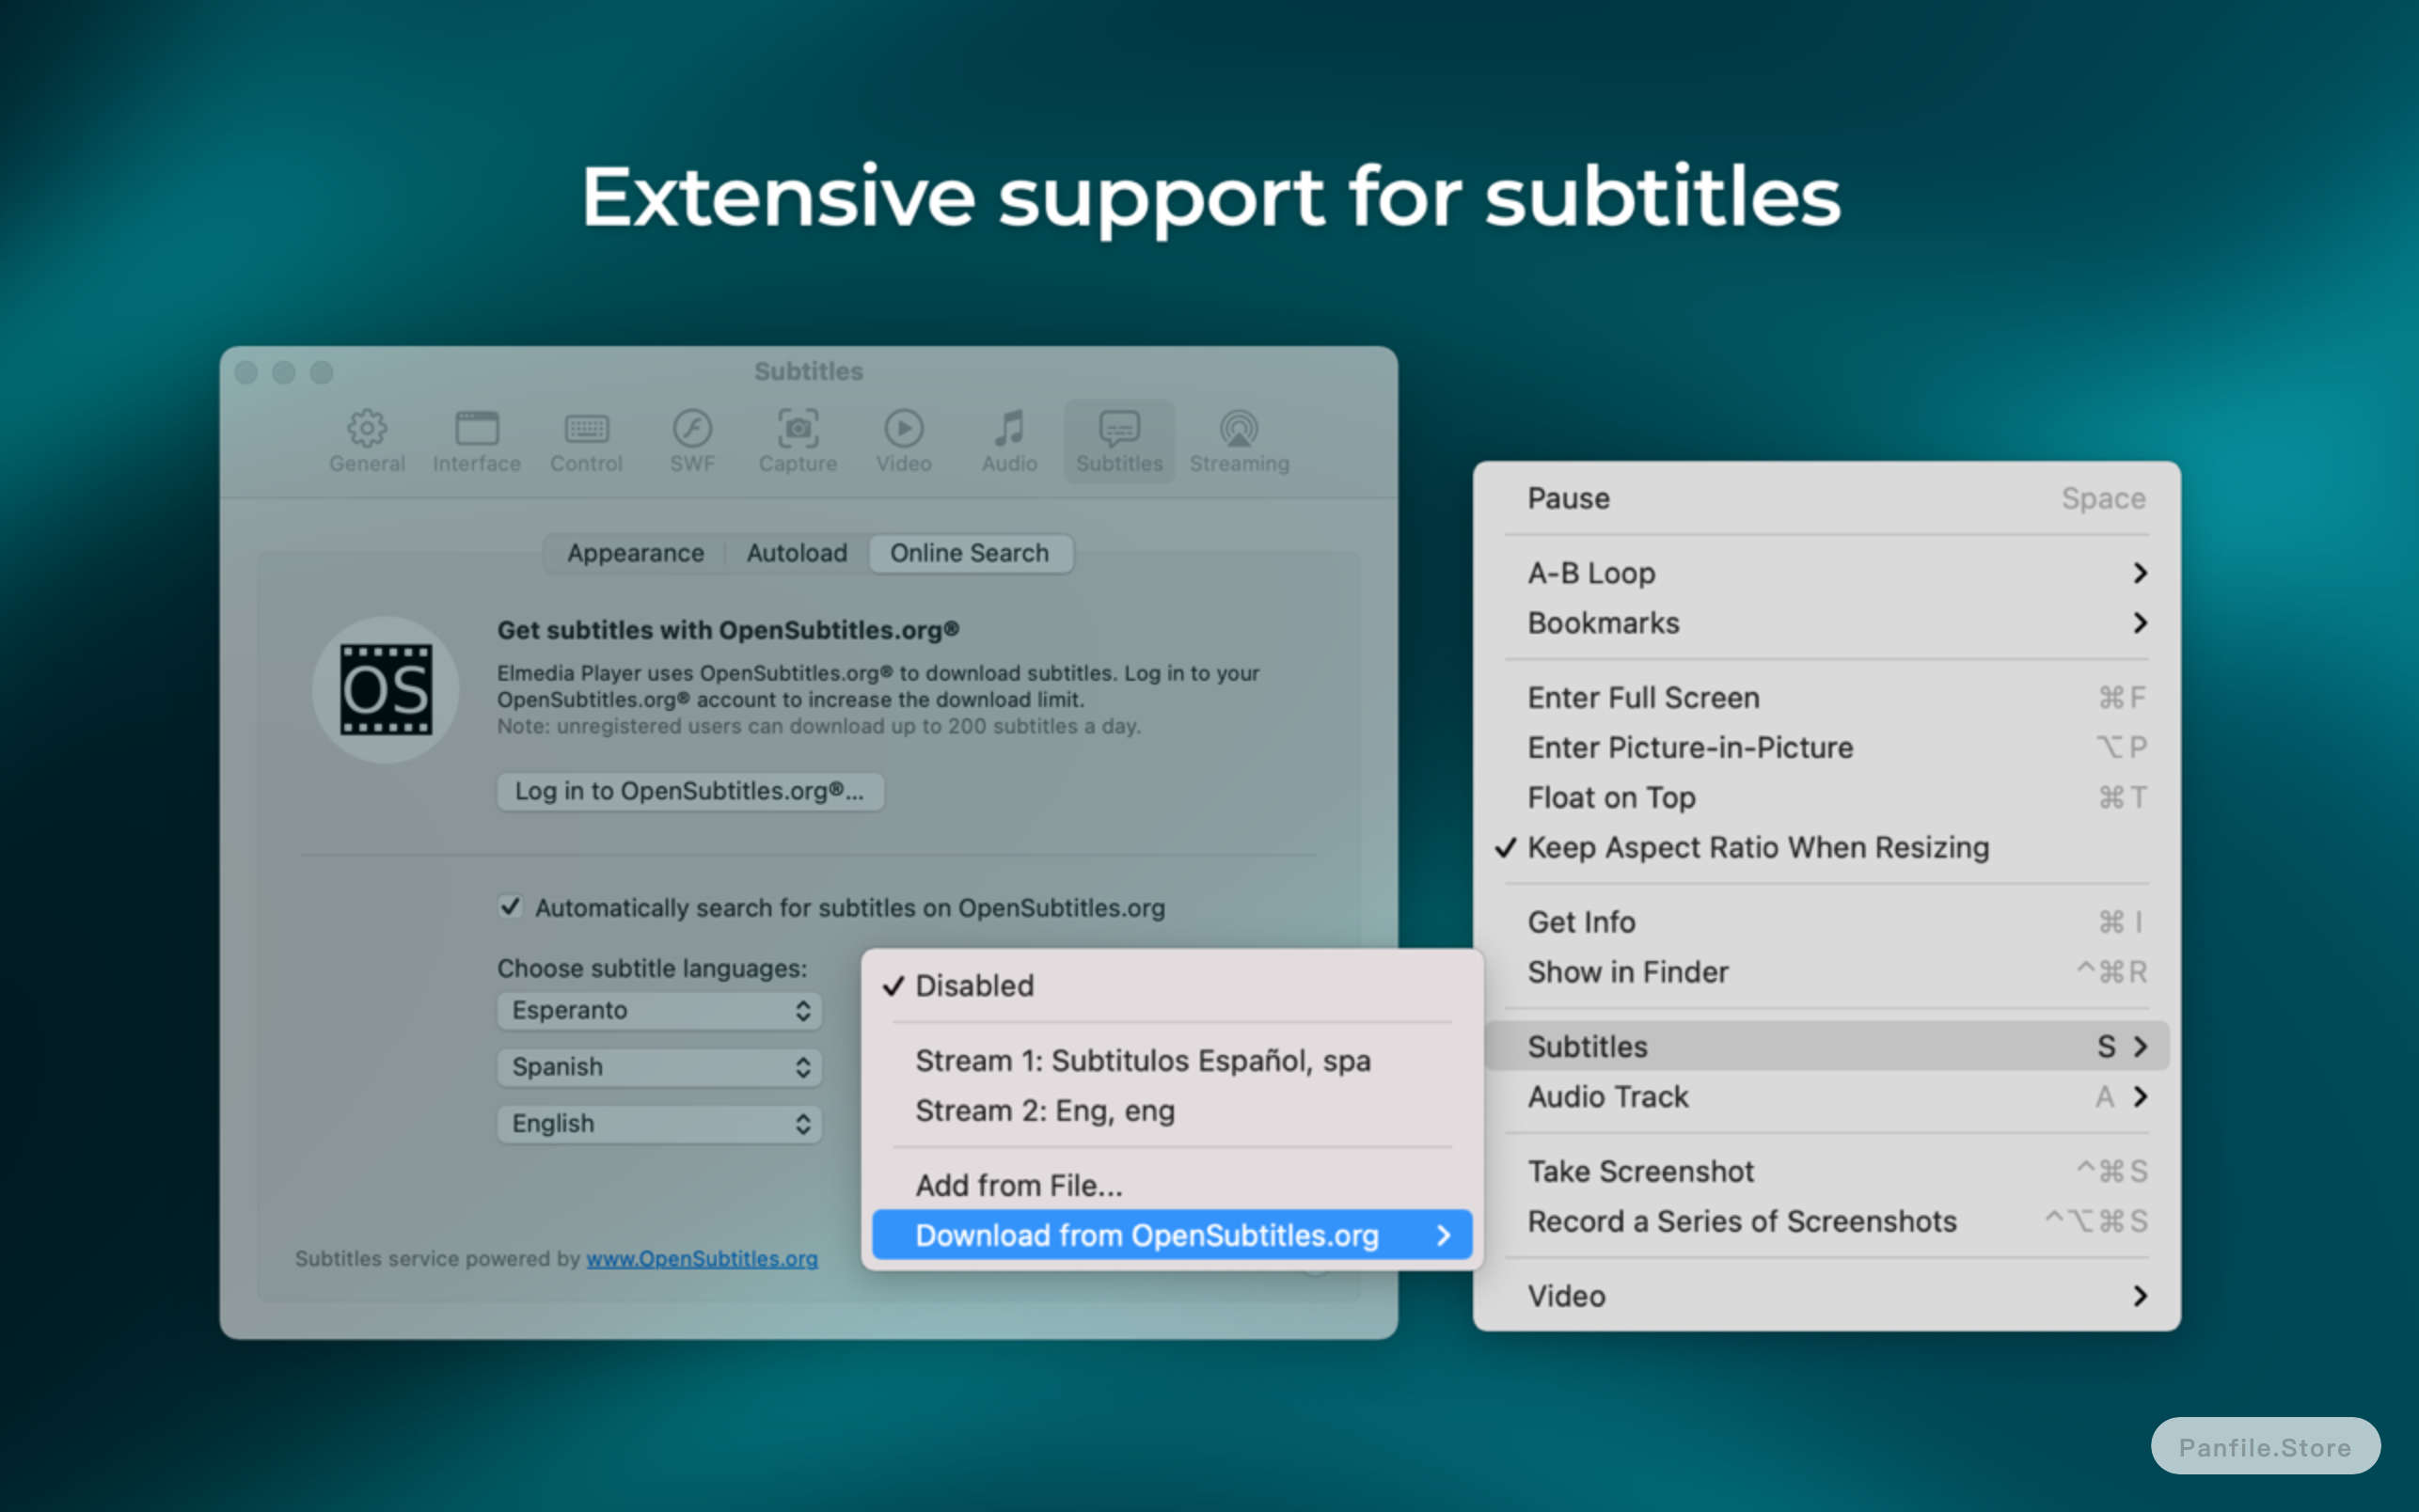Click Log in to OpenSubtitles.org button
2419x1512 pixels.
pos(690,791)
